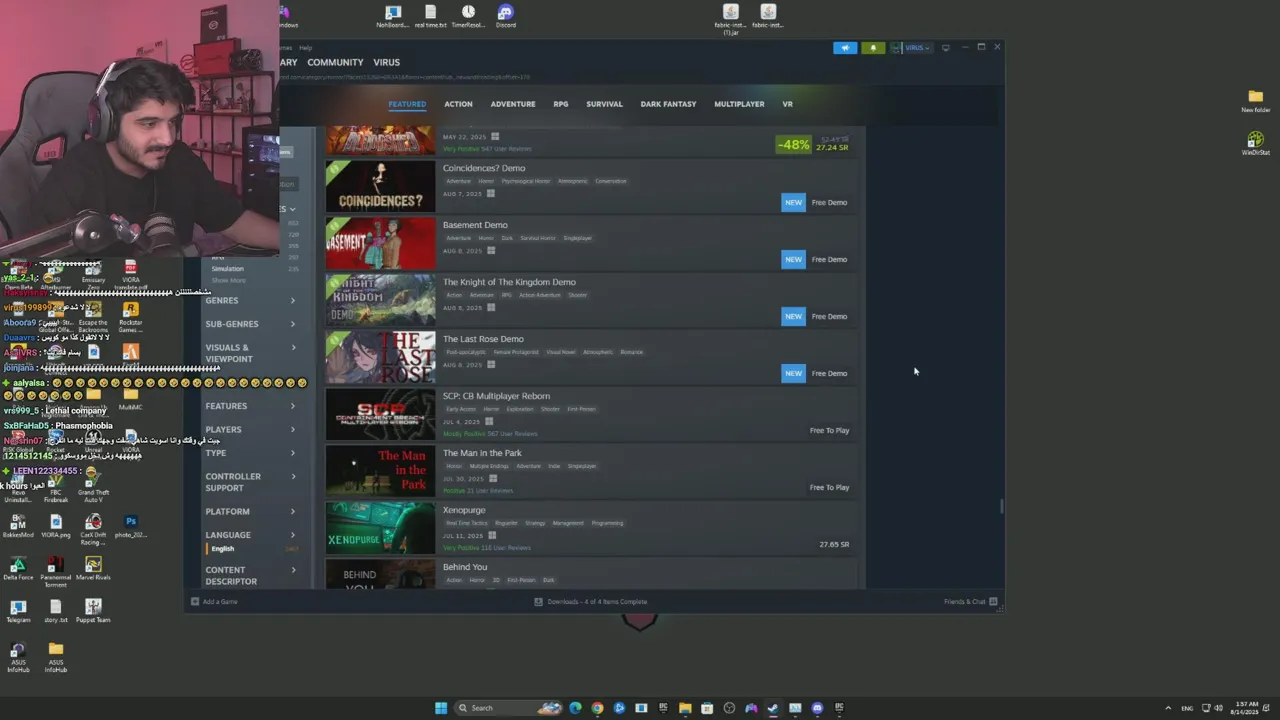Show hidden system tray icons
Viewport: 1280px width, 720px height.
pyautogui.click(x=1168, y=708)
